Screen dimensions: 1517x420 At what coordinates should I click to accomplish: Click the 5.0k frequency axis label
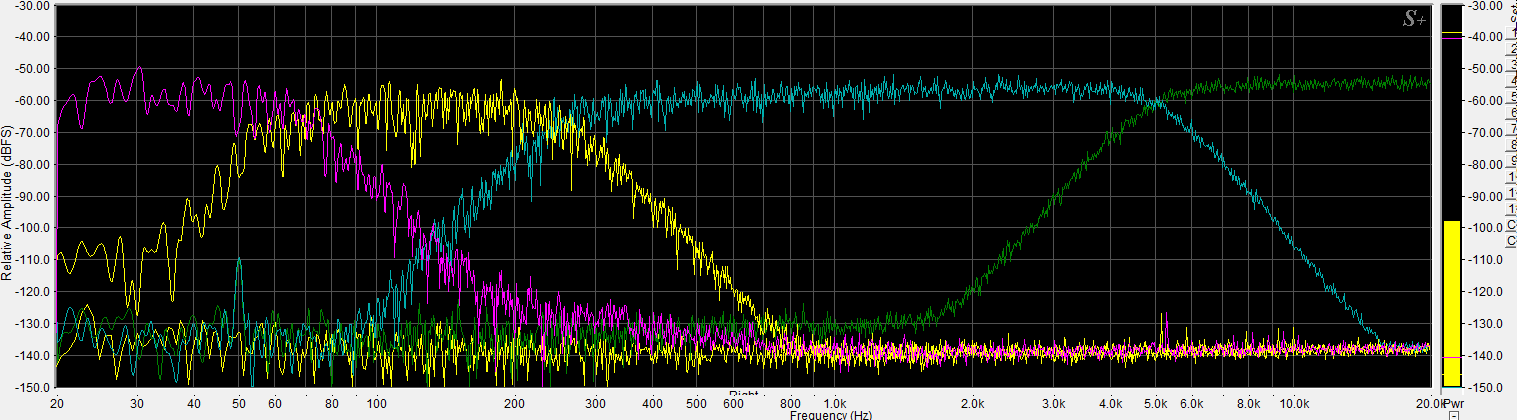point(1154,403)
